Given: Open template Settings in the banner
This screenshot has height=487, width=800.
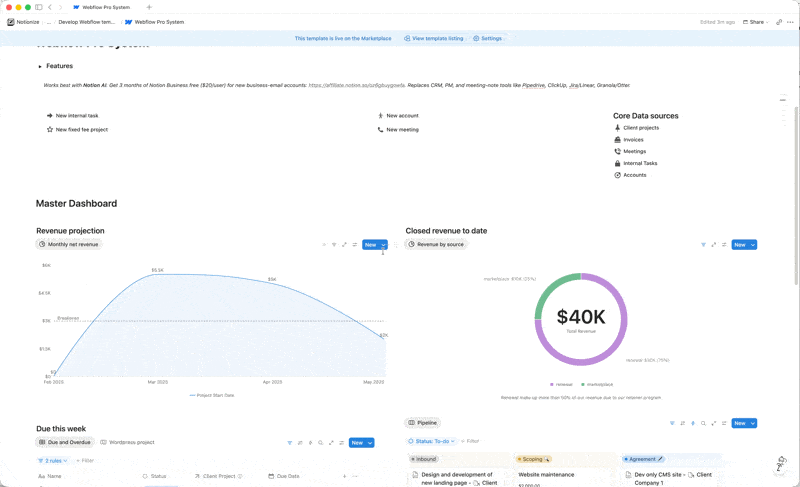Looking at the screenshot, I should (487, 39).
